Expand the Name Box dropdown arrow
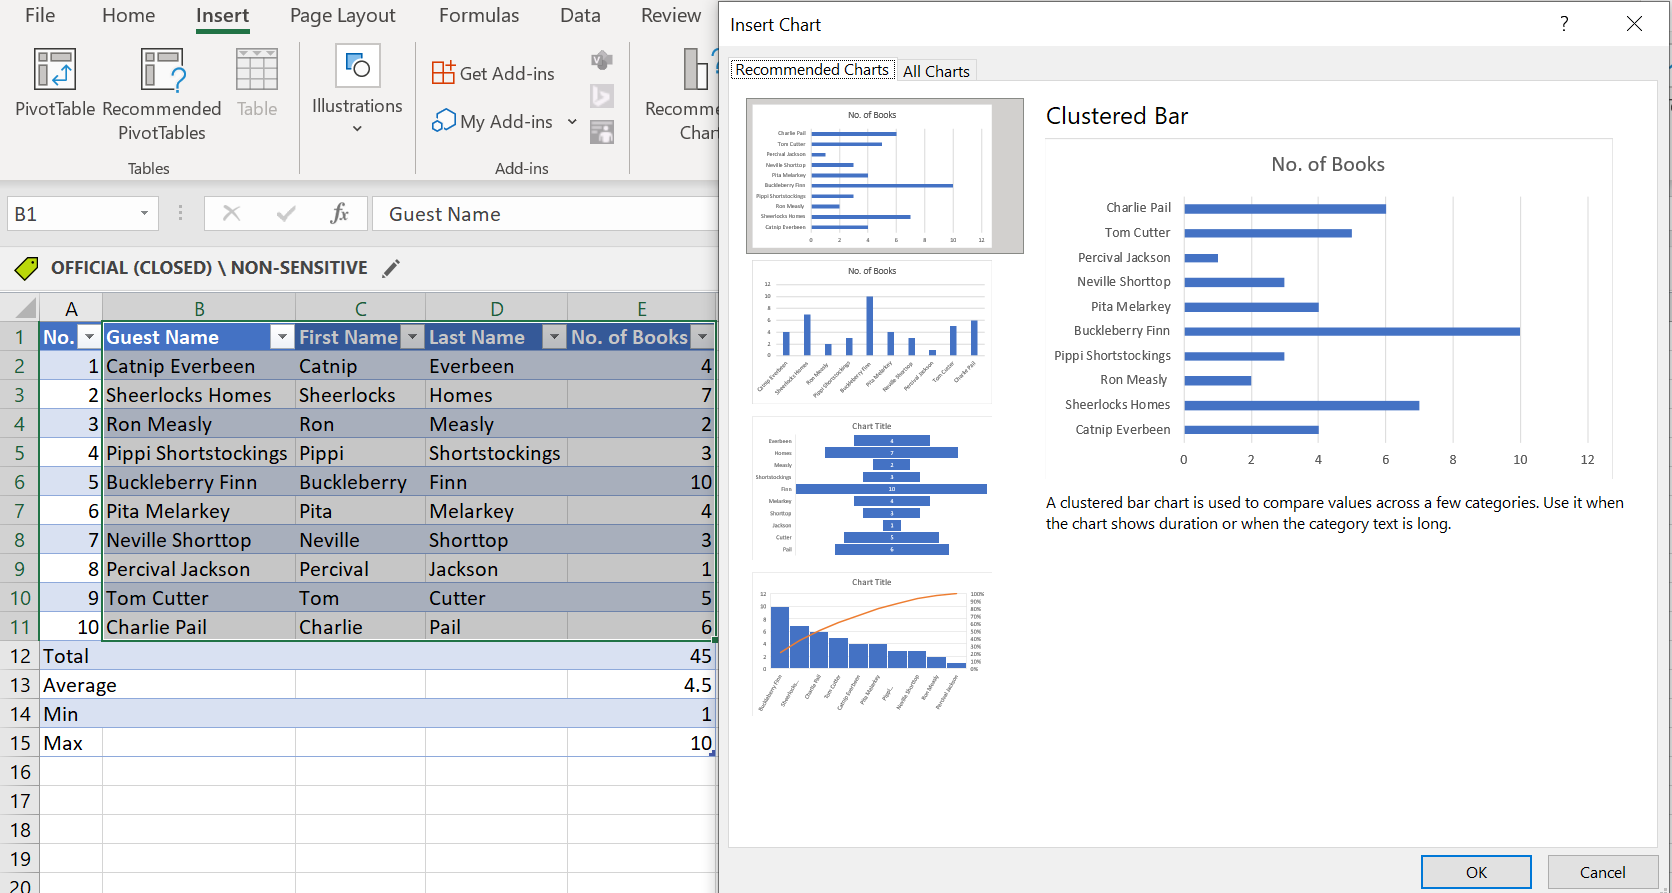 (x=144, y=214)
